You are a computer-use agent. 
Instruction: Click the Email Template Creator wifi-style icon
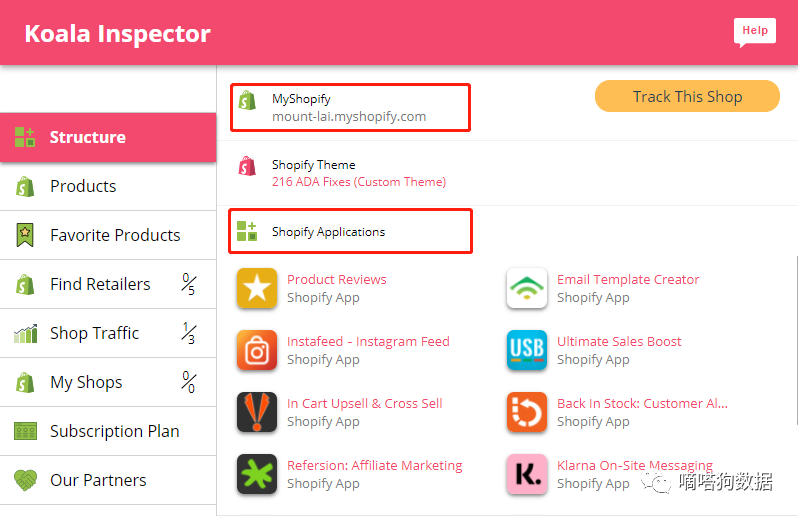click(527, 288)
